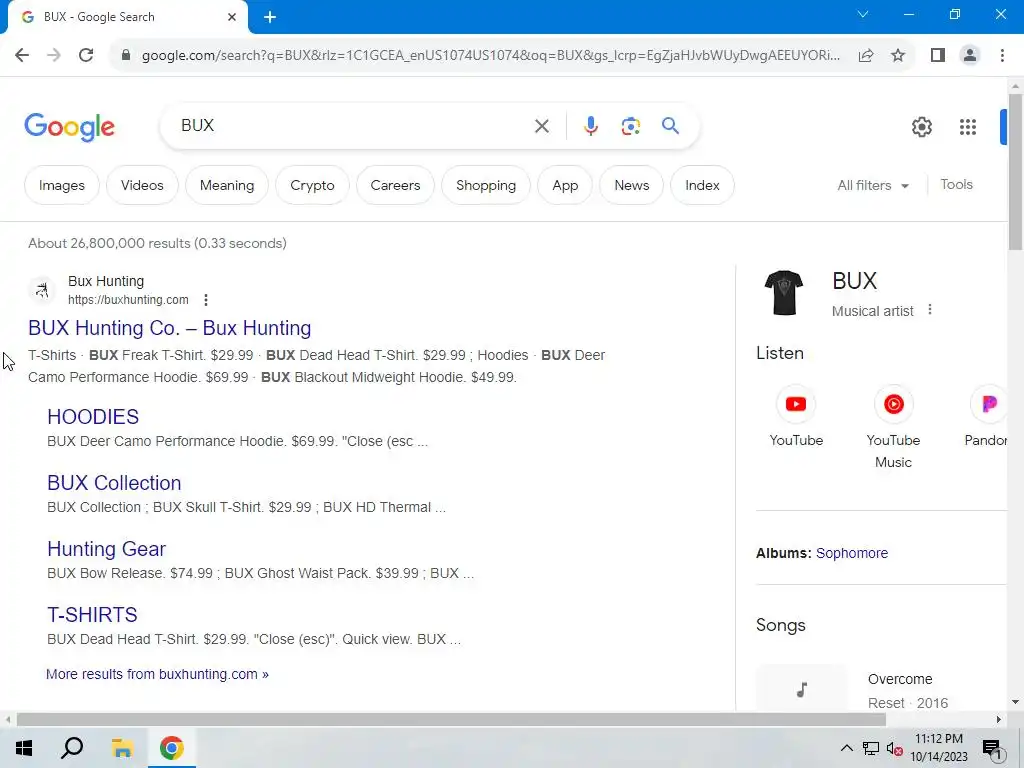Open Bux Hunting site favicon
Screen dimensions: 1024x768
(42, 290)
